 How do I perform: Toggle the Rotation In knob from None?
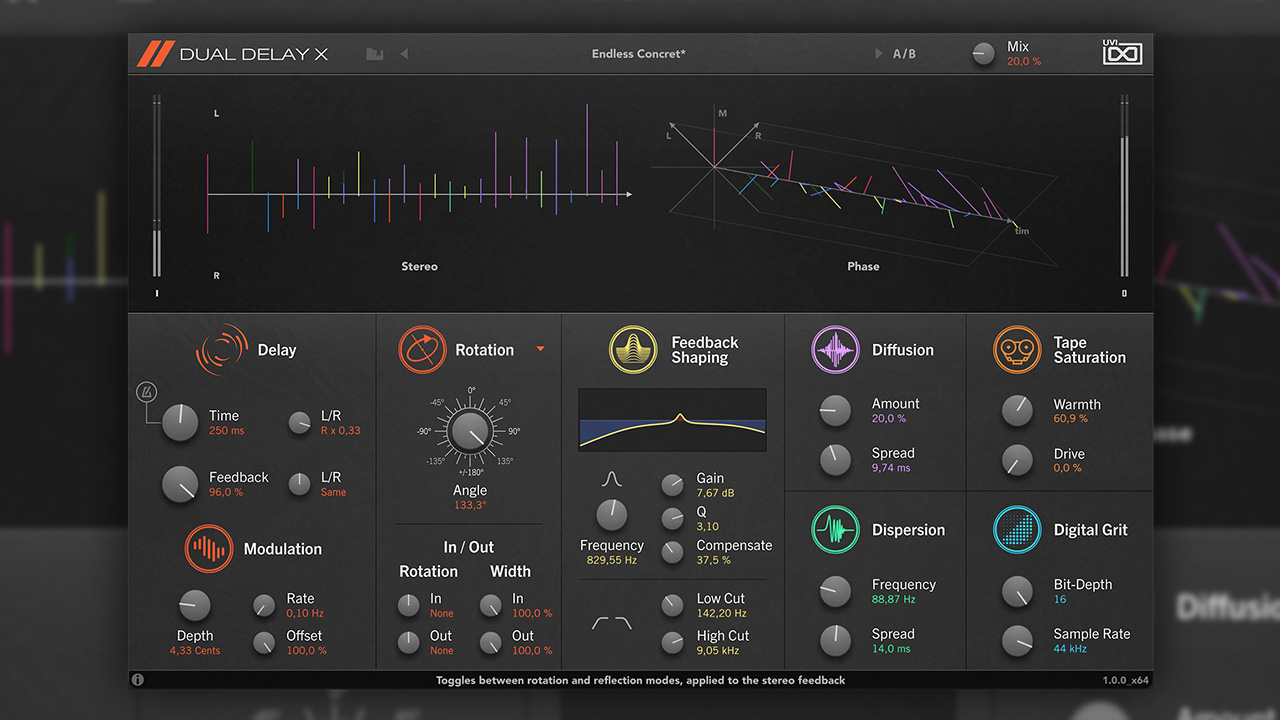click(409, 604)
